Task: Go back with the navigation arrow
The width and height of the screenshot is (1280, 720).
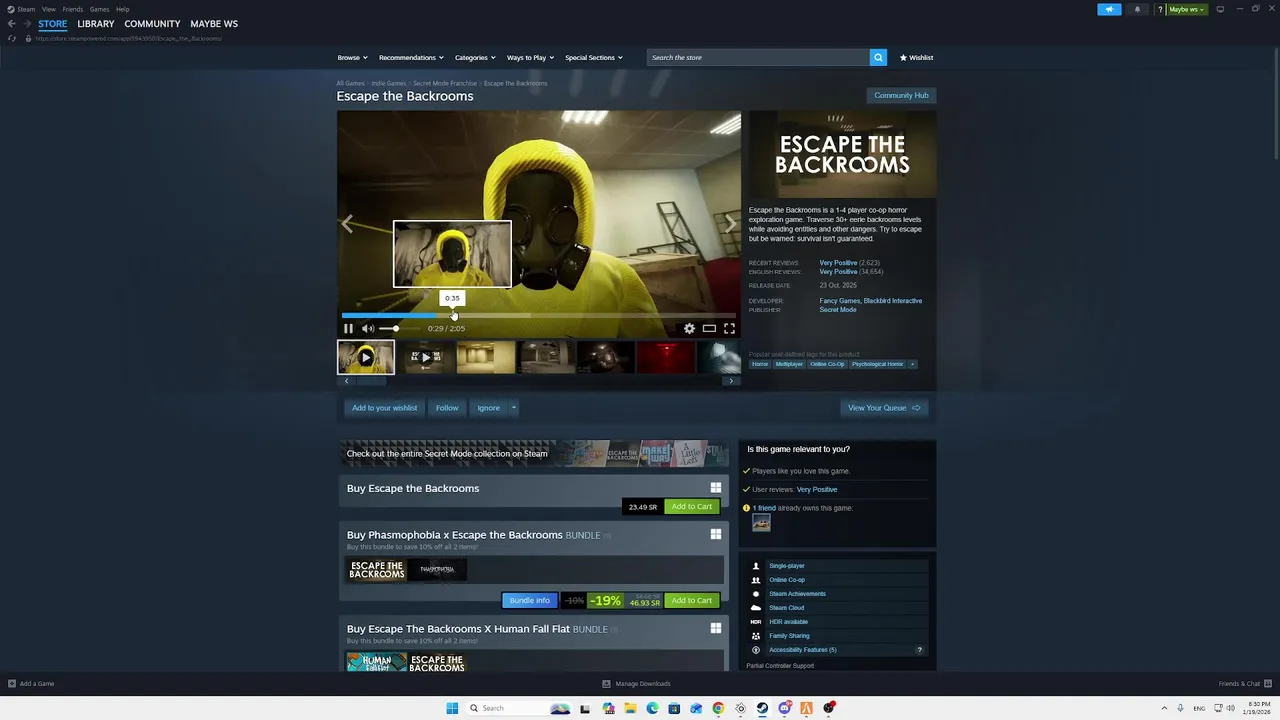Action: click(12, 24)
